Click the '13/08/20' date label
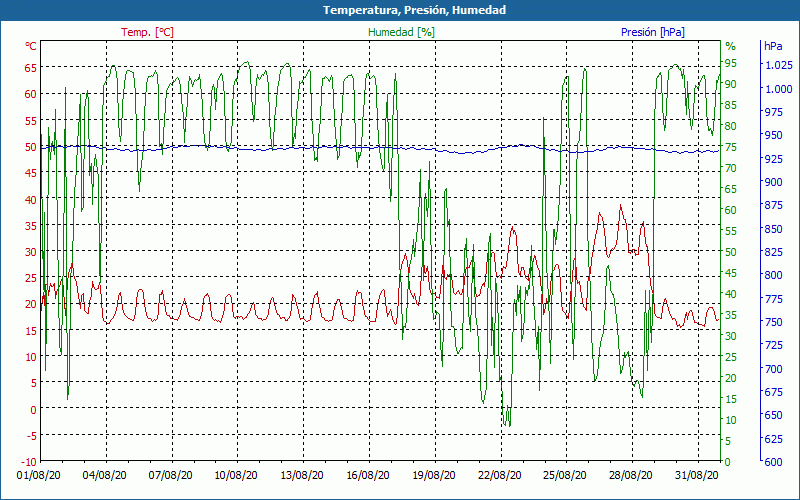The image size is (800, 500). (x=302, y=475)
